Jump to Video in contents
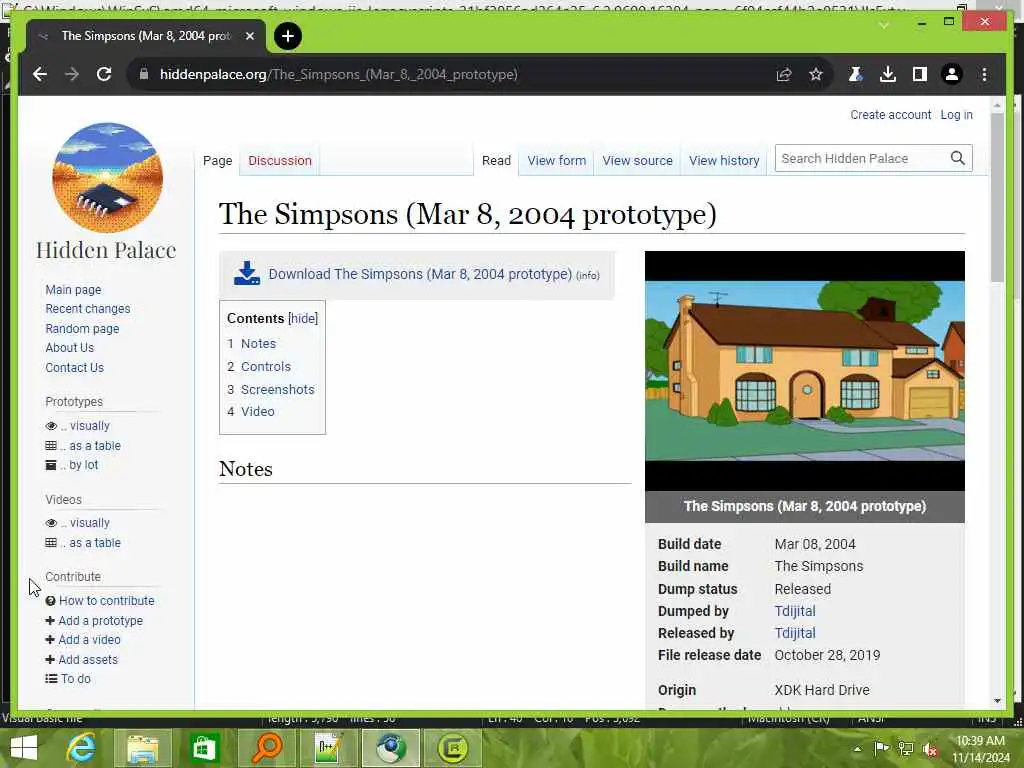Image resolution: width=1024 pixels, height=768 pixels. click(257, 411)
